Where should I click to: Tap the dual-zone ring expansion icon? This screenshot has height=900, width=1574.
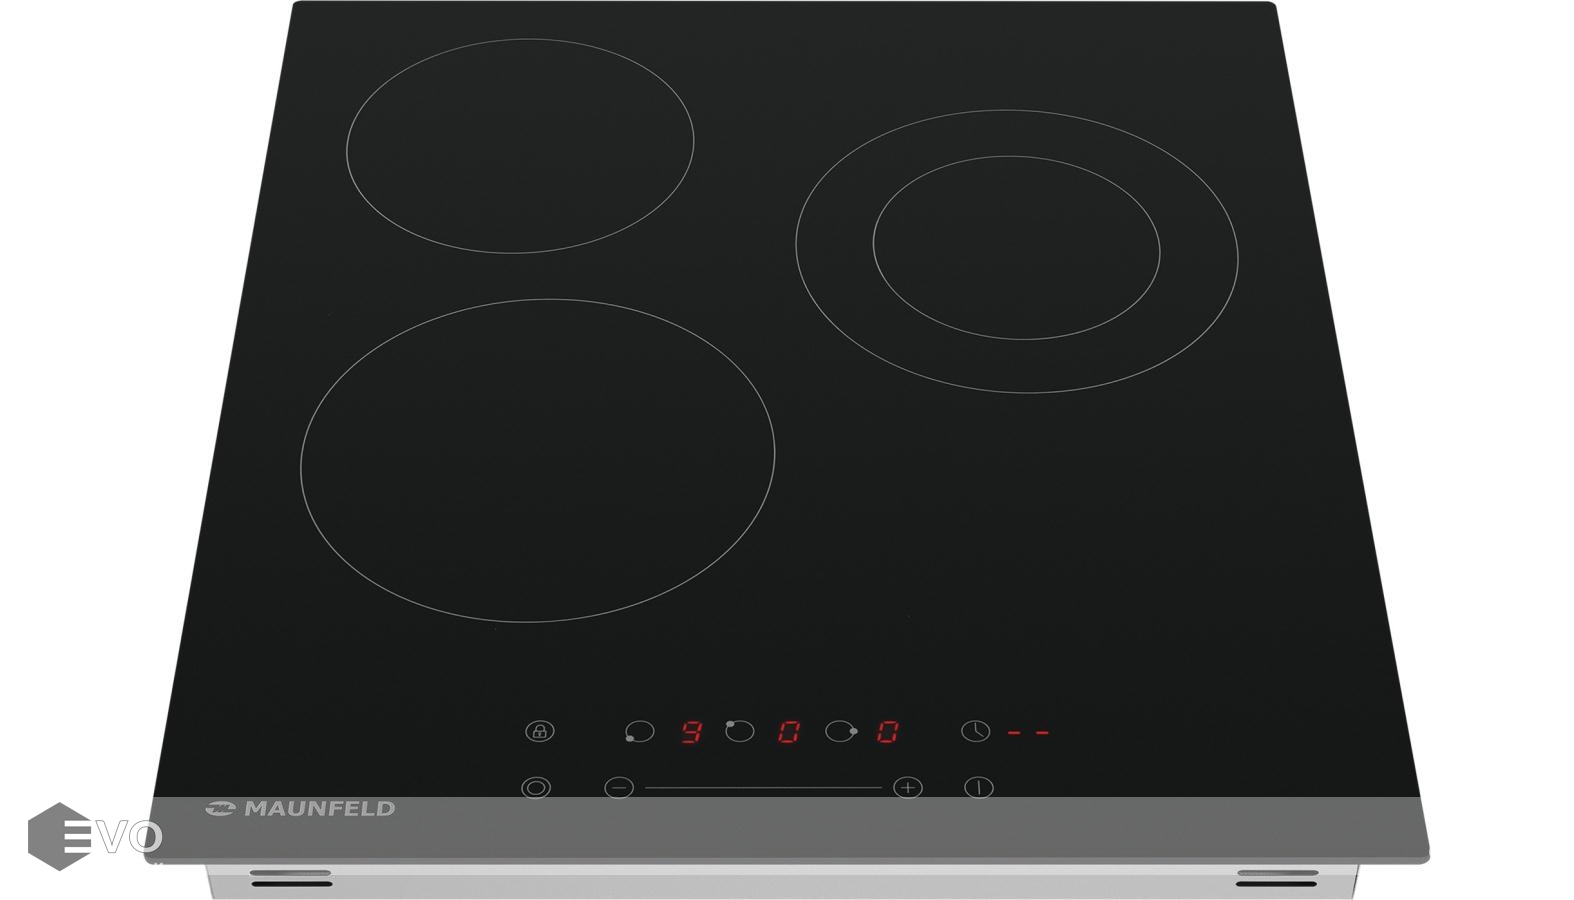point(536,788)
